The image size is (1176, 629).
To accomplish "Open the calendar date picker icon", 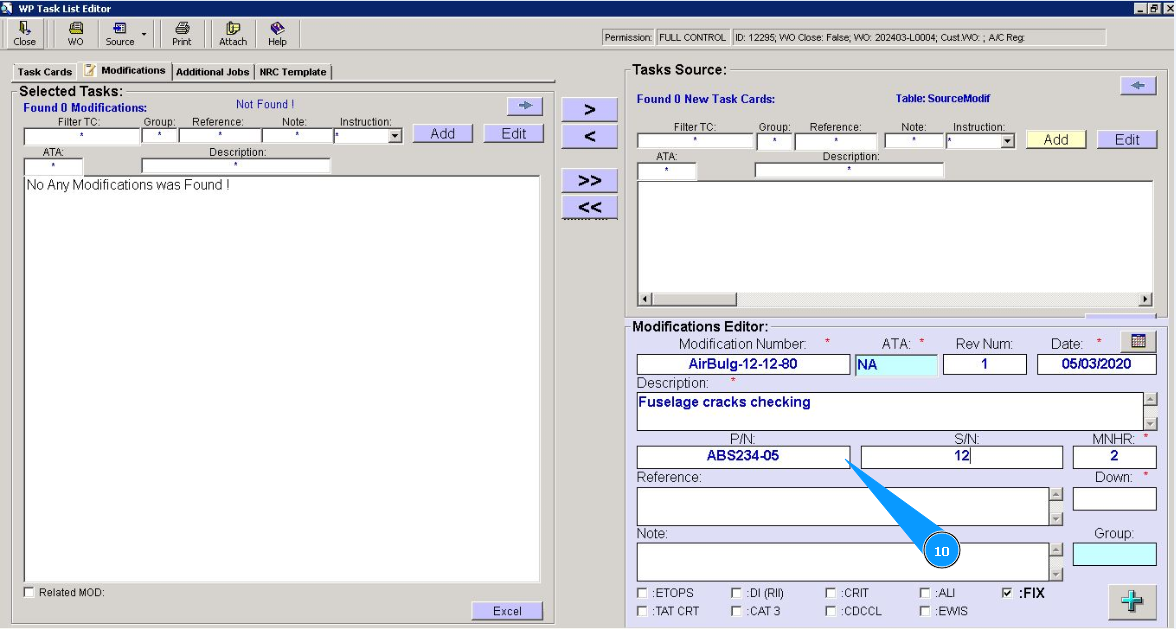I will (x=1138, y=341).
